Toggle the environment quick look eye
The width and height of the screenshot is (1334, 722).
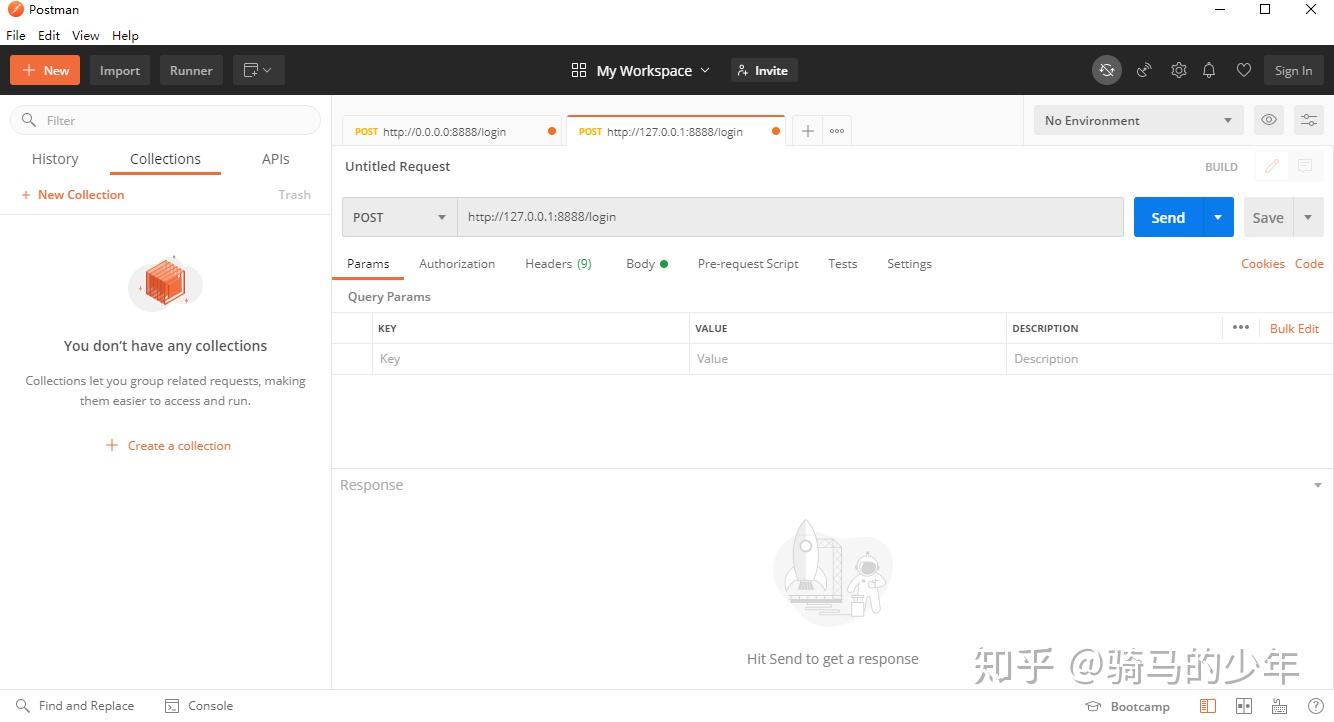(1269, 120)
